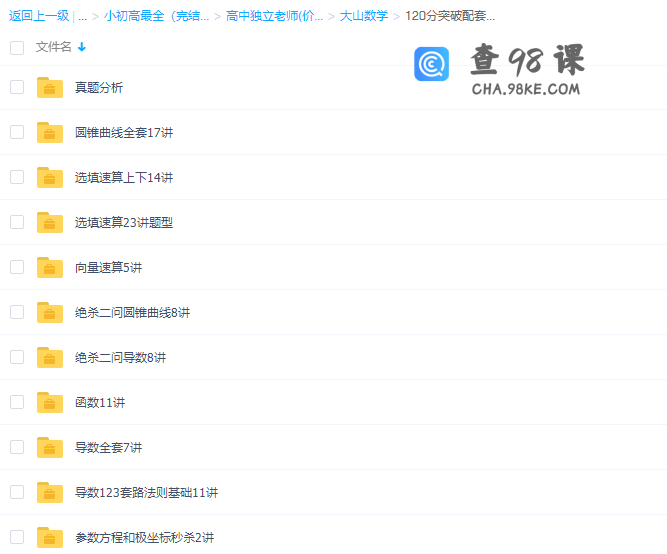Open the 小初高最全 breadcrumb link
The image size is (667, 554).
[x=156, y=16]
